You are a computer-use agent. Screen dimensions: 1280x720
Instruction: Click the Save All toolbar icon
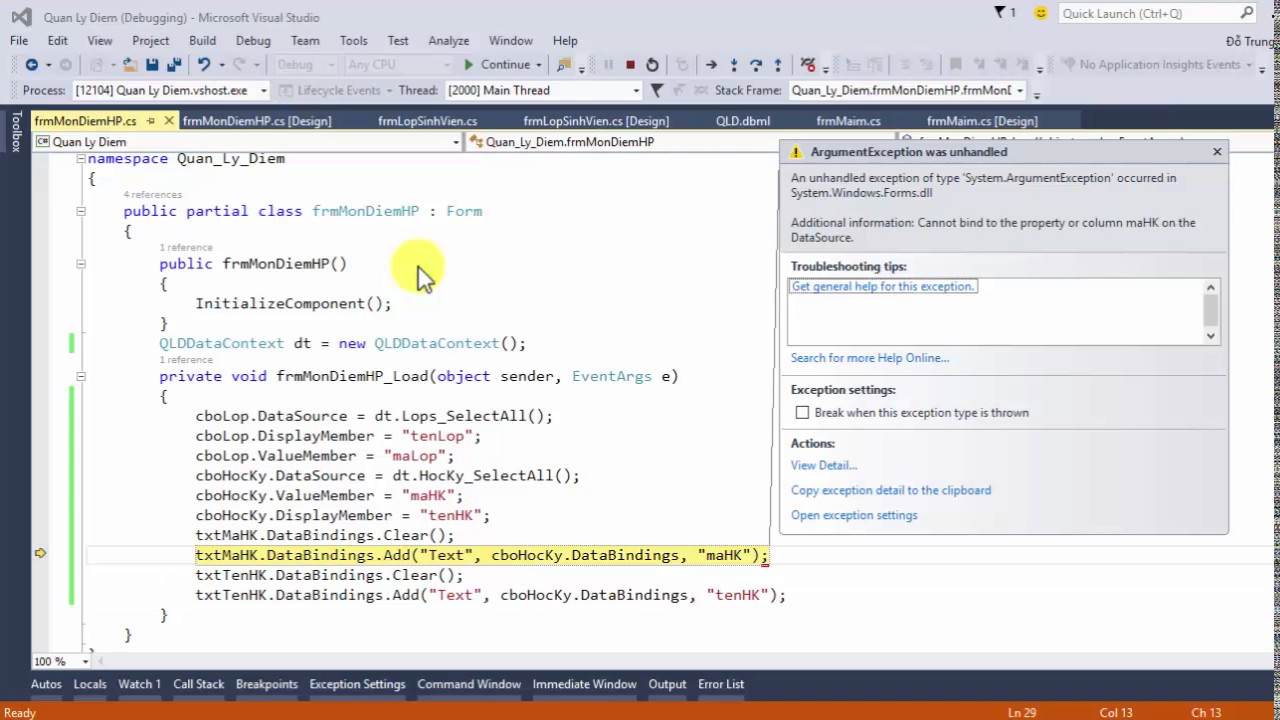pyautogui.click(x=174, y=65)
